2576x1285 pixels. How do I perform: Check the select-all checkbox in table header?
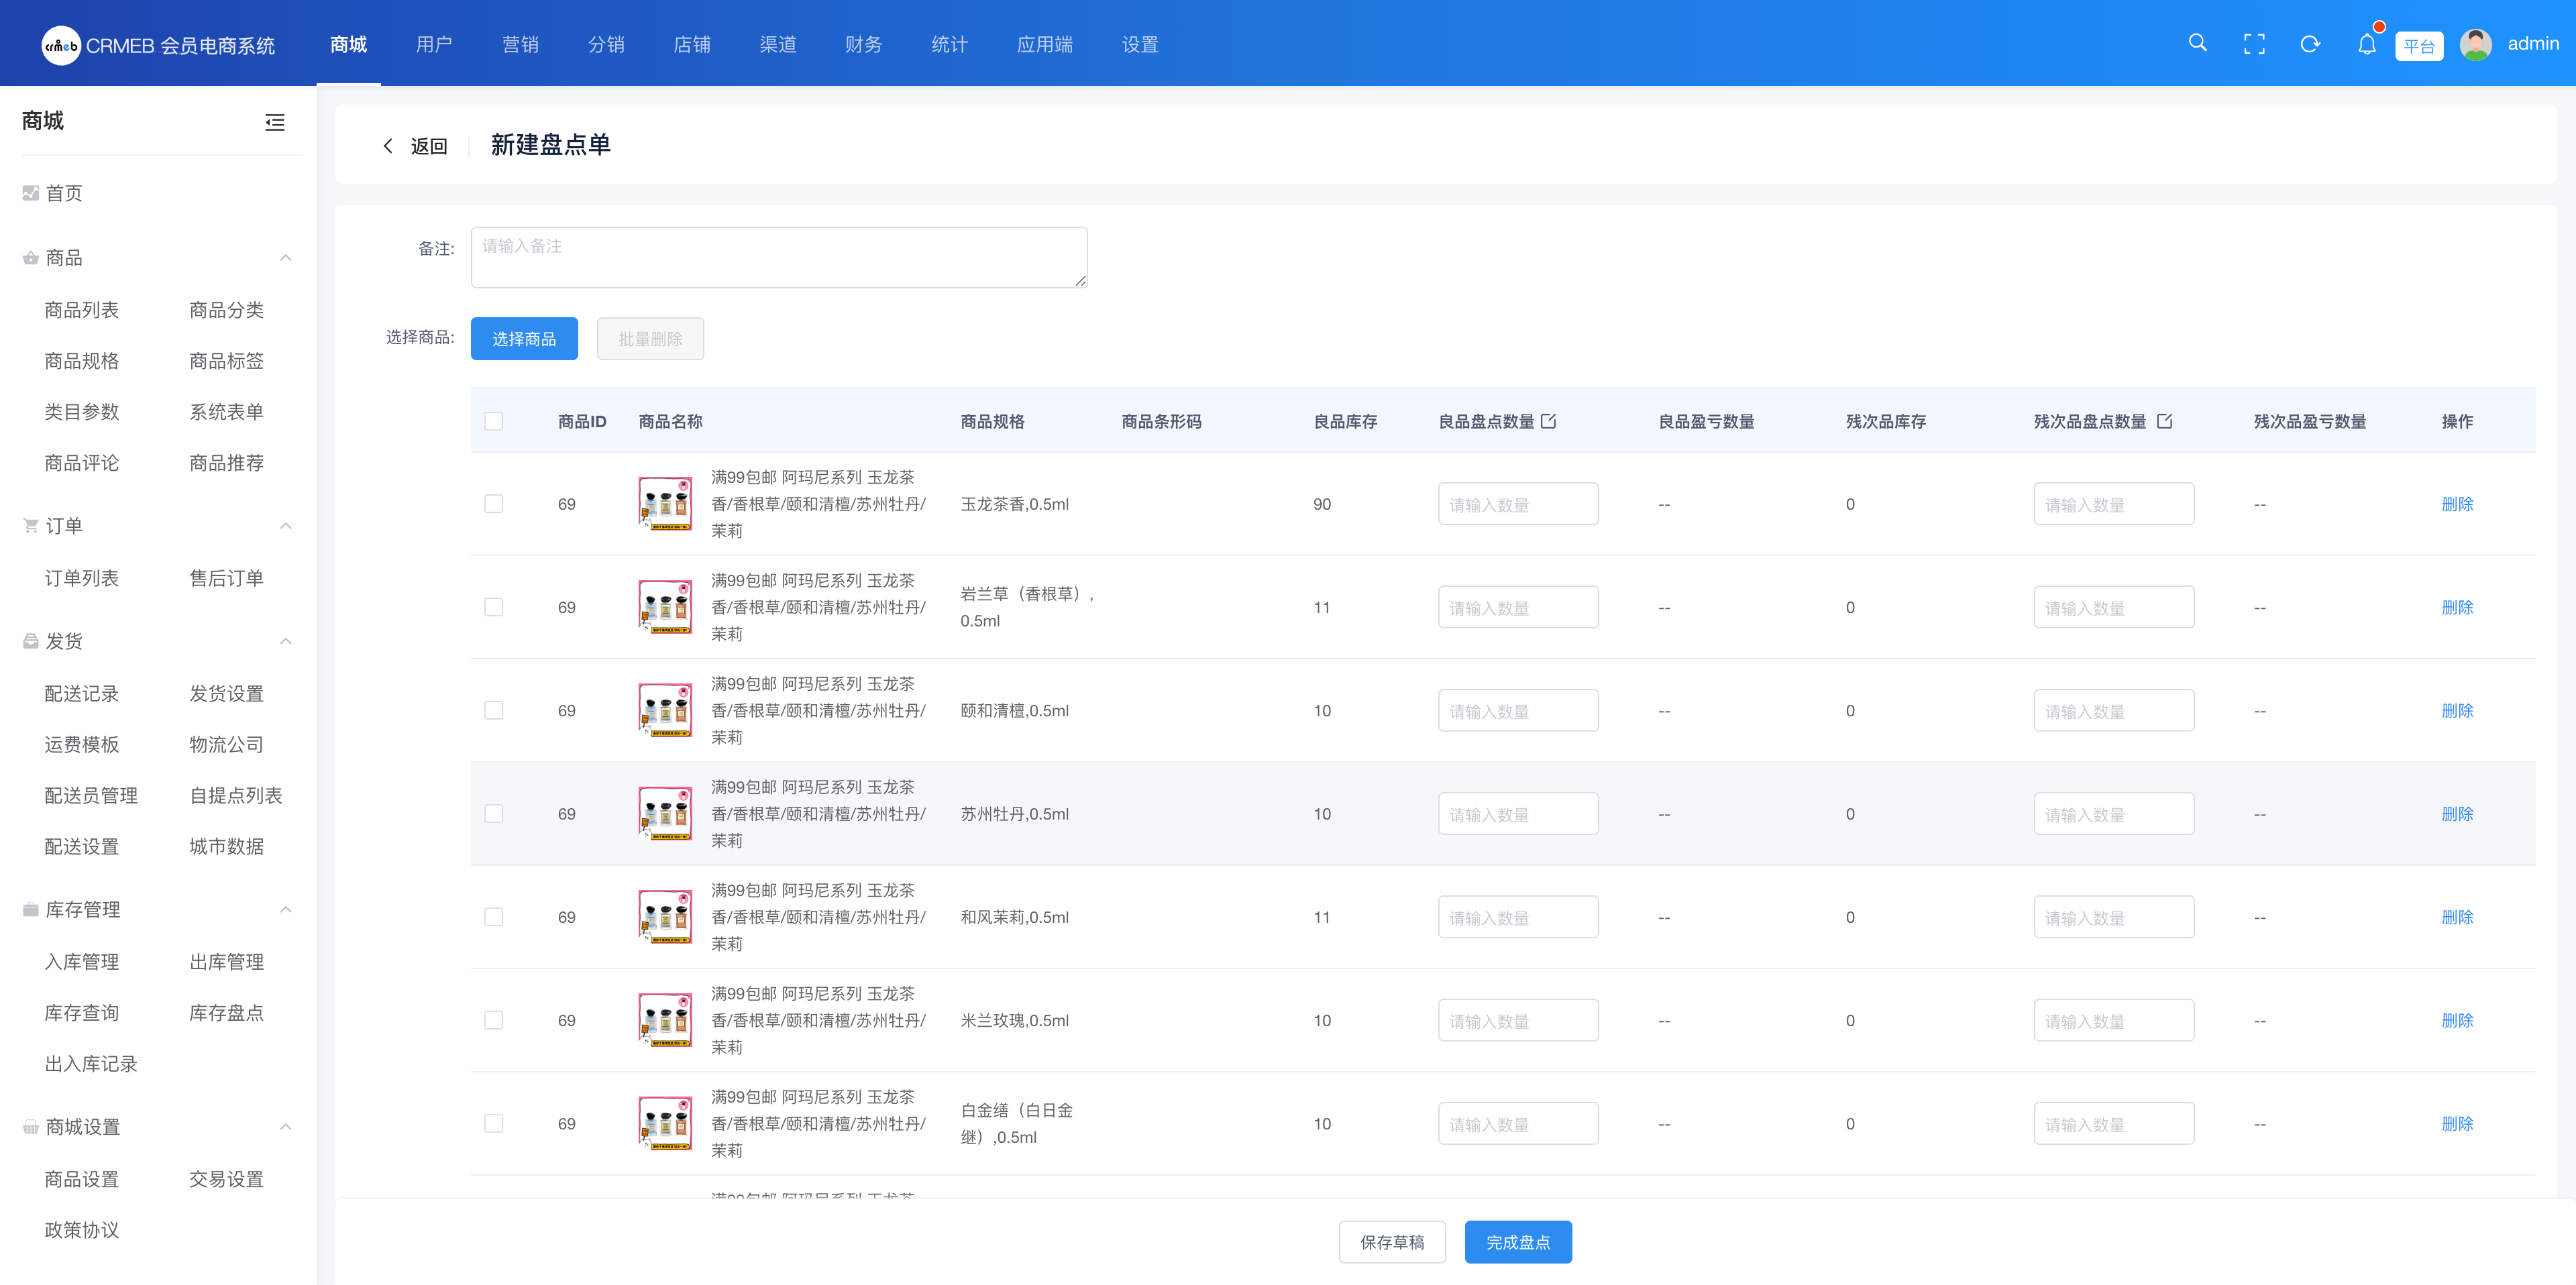(x=494, y=421)
